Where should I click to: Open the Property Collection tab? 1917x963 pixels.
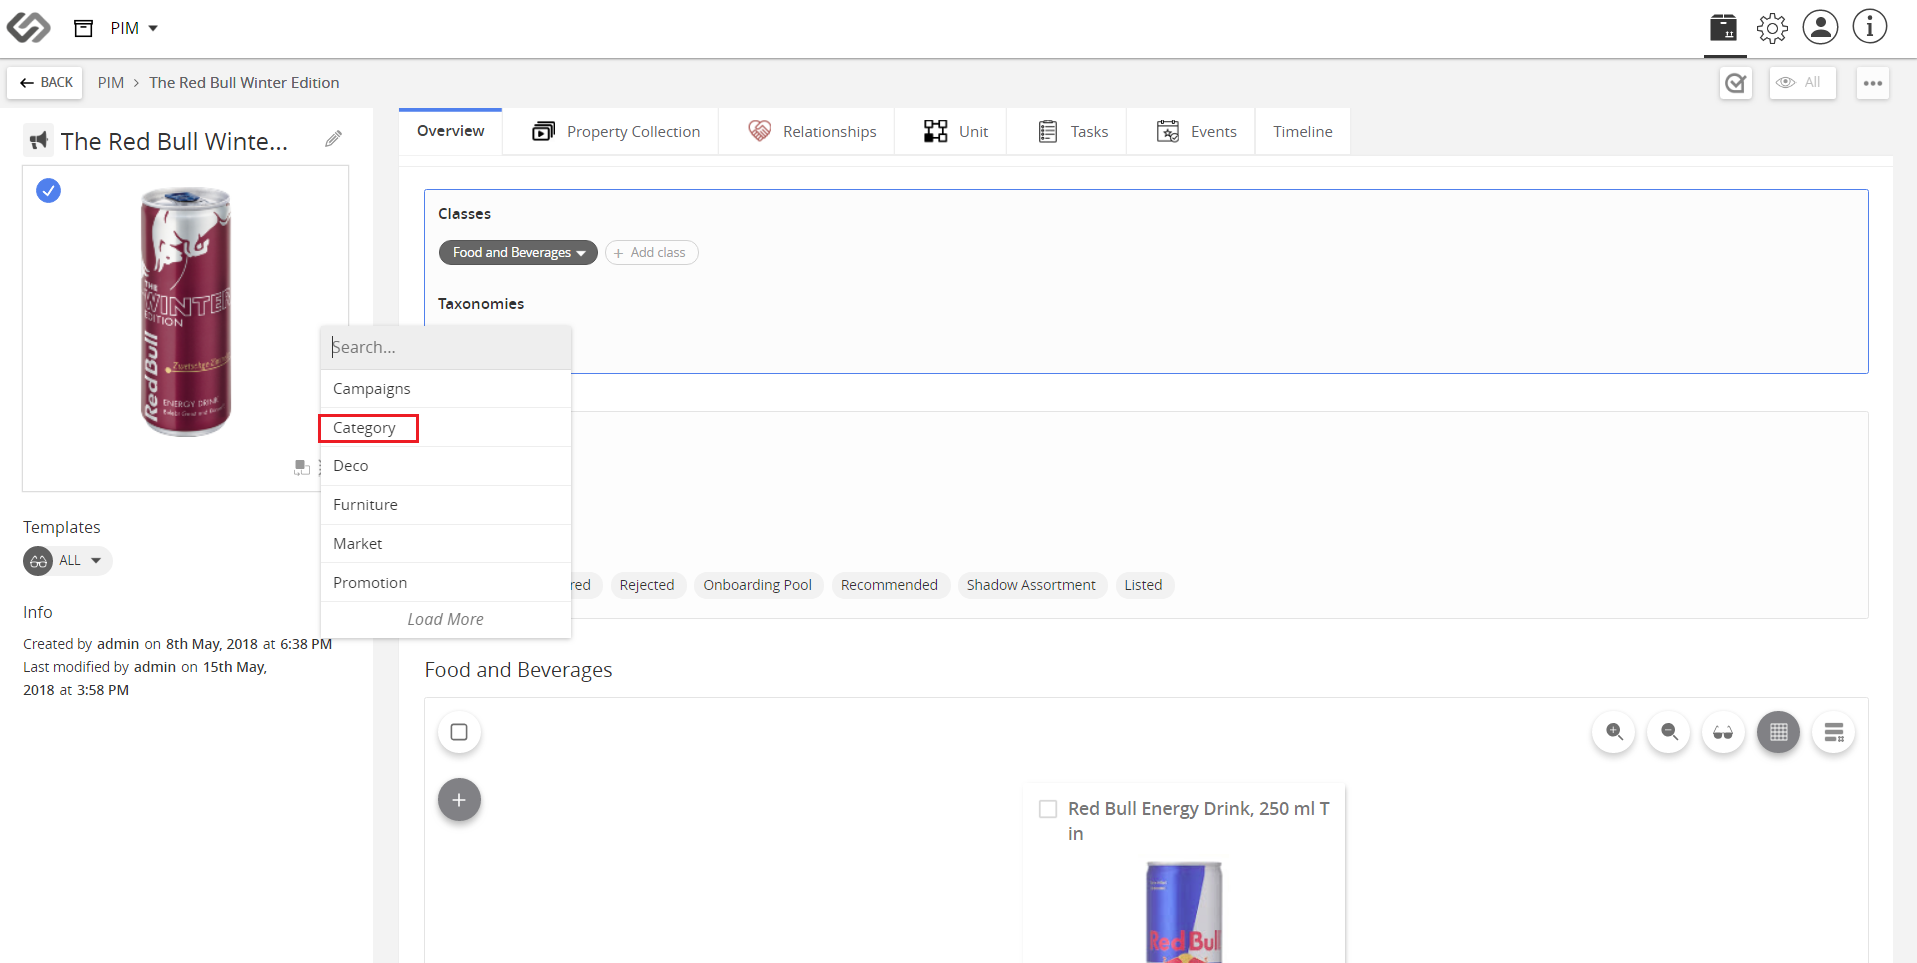click(x=616, y=131)
